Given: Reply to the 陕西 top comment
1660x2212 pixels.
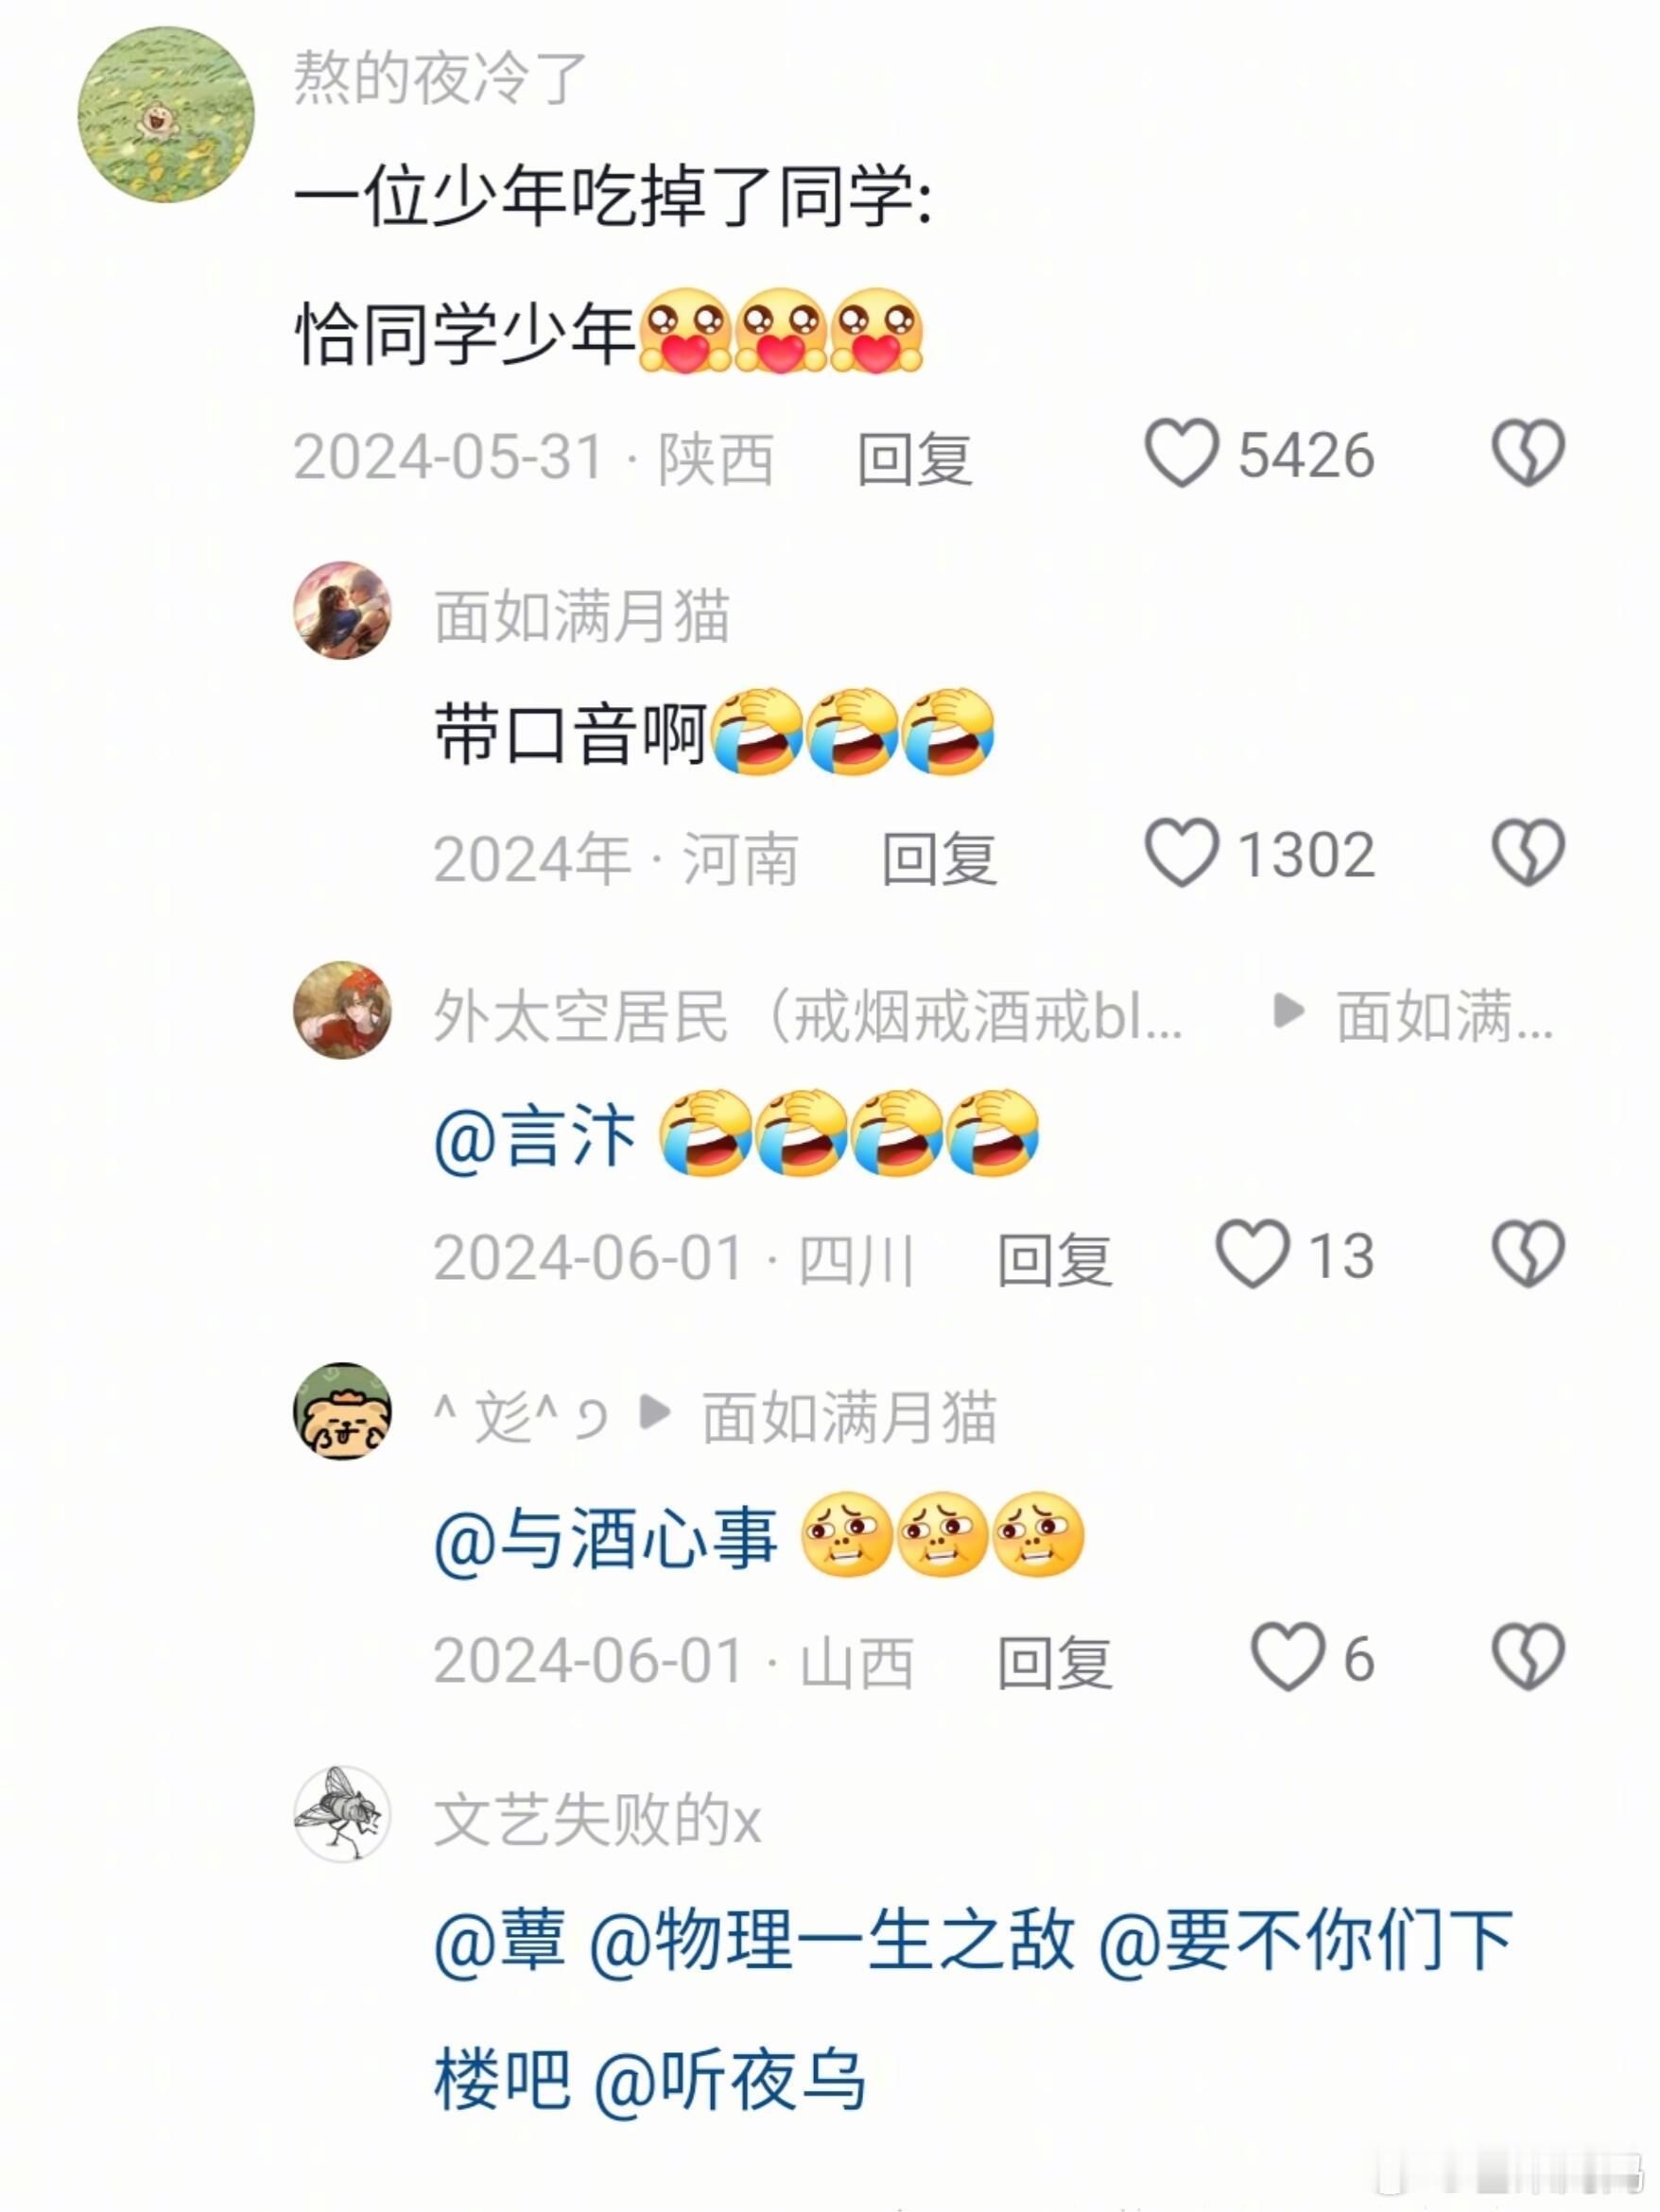Looking at the screenshot, I should click(915, 458).
